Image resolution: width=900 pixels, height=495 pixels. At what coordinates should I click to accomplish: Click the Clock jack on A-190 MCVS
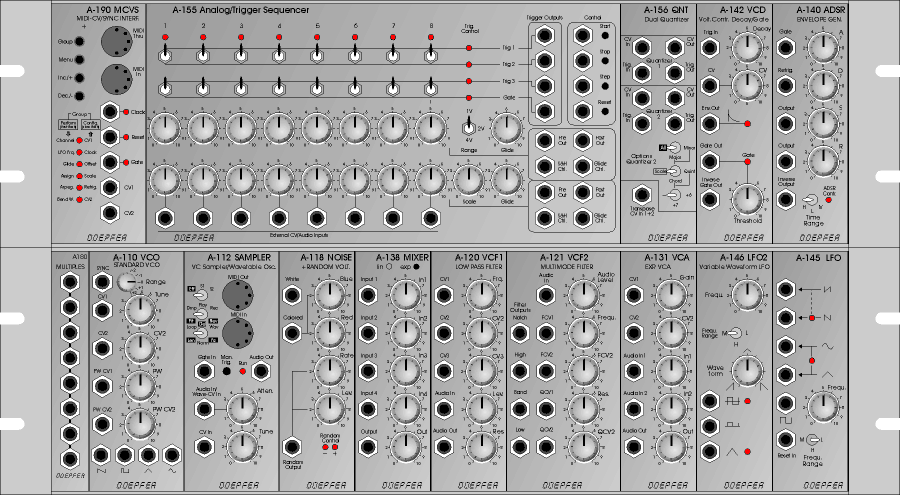(110, 112)
